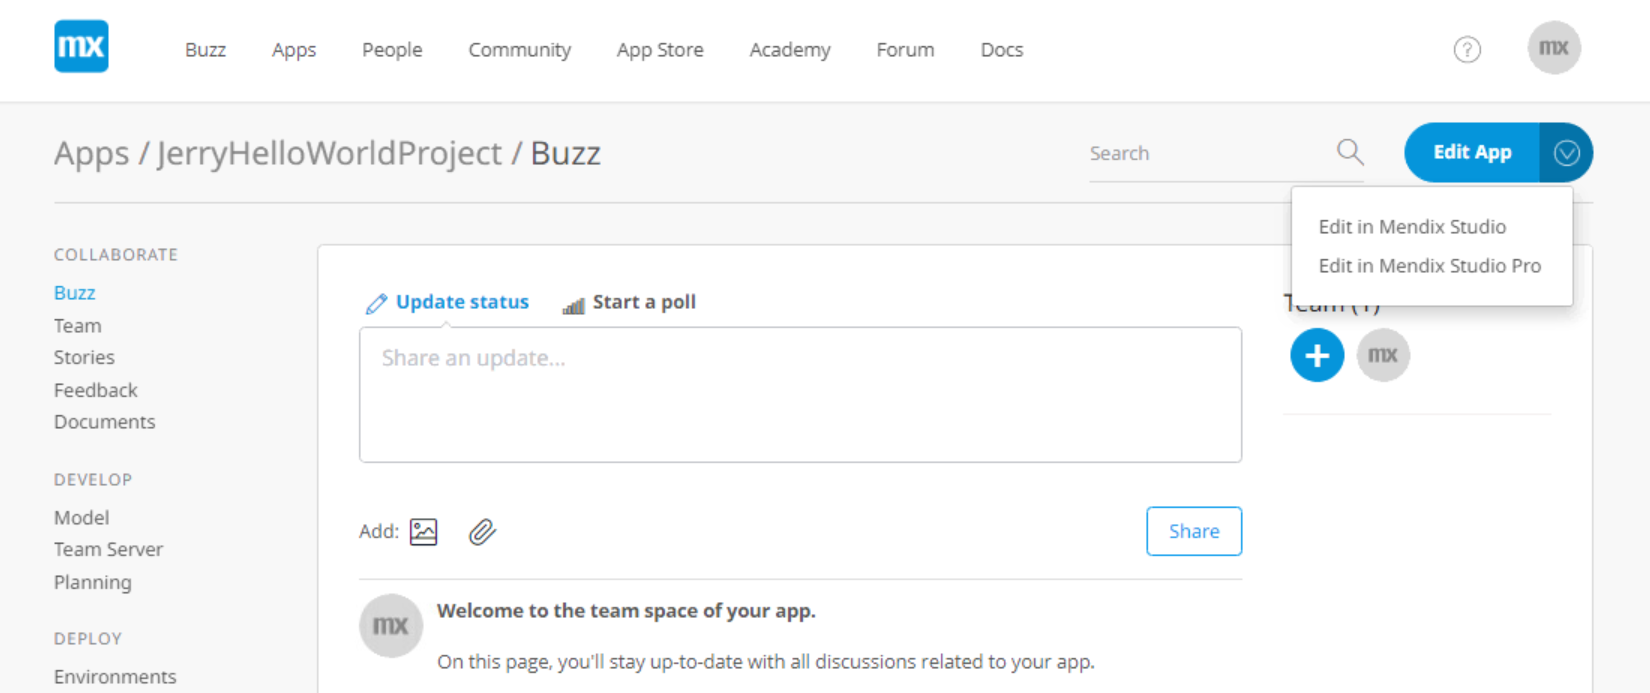The width and height of the screenshot is (1650, 693).
Task: Switch to the Start a poll tab
Action: click(629, 303)
